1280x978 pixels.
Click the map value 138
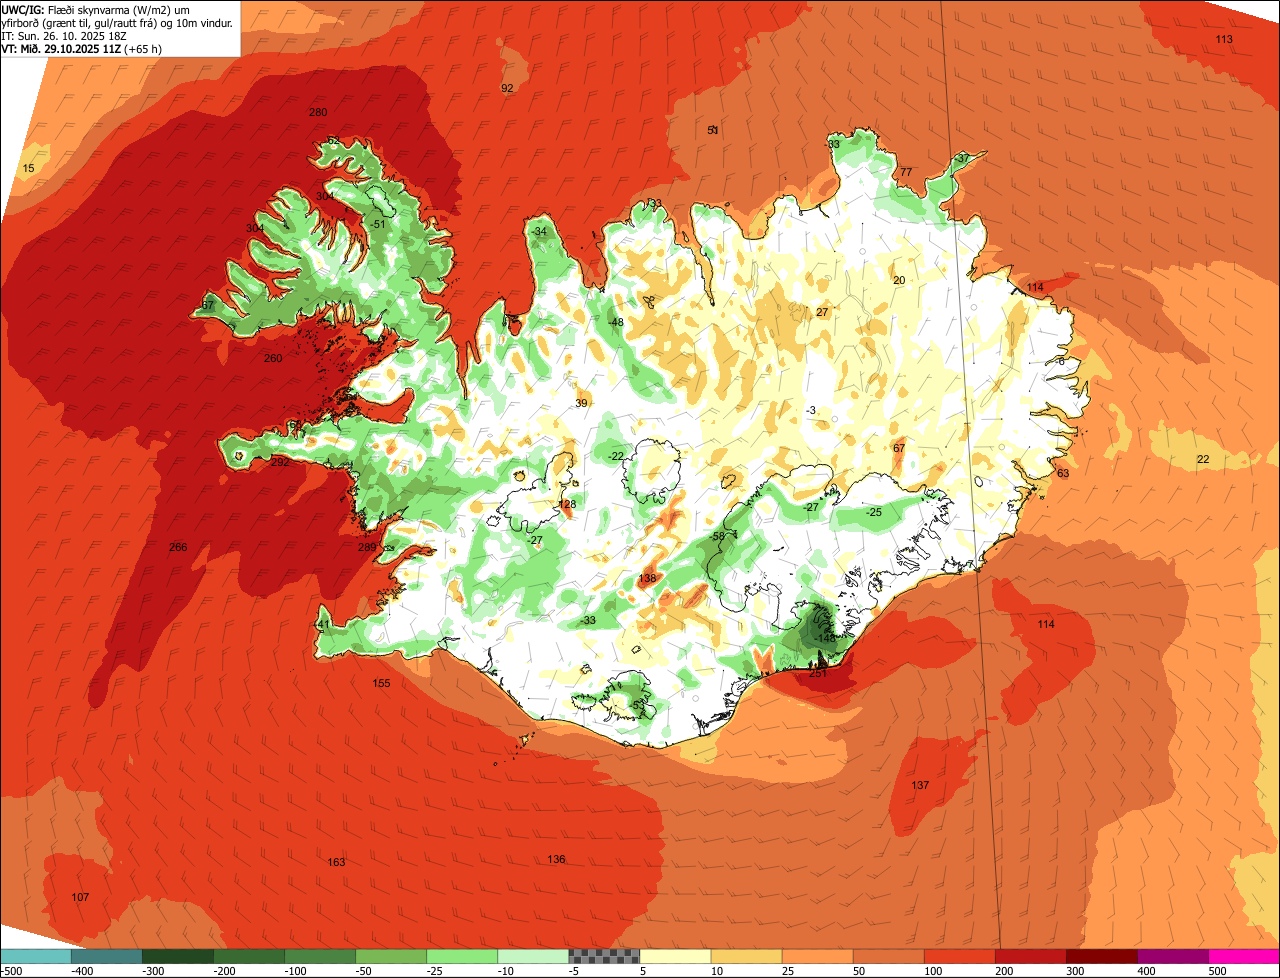coord(647,578)
